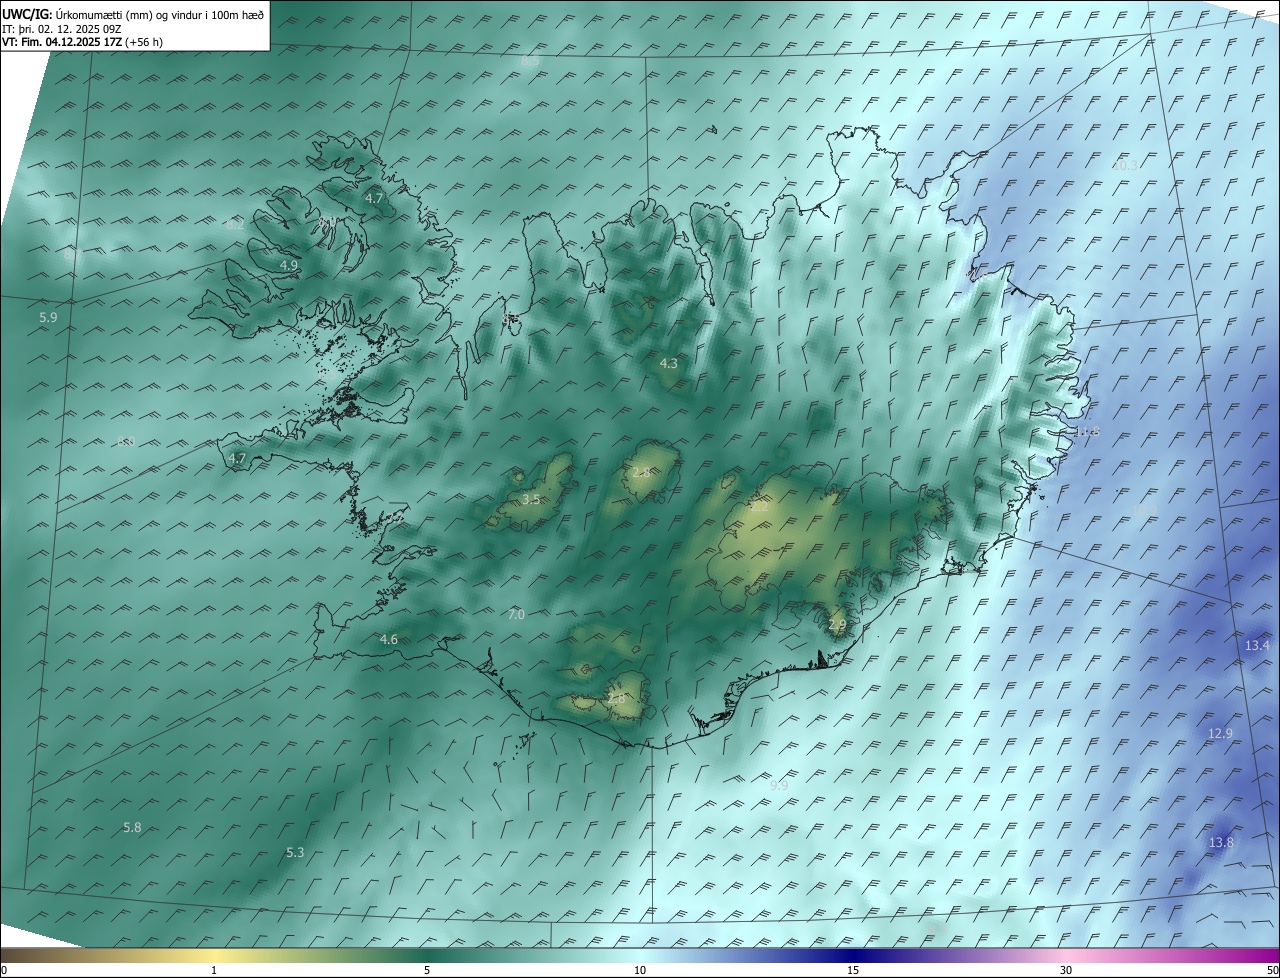Click the 4.6 value on the Reykjanes area

(x=388, y=640)
